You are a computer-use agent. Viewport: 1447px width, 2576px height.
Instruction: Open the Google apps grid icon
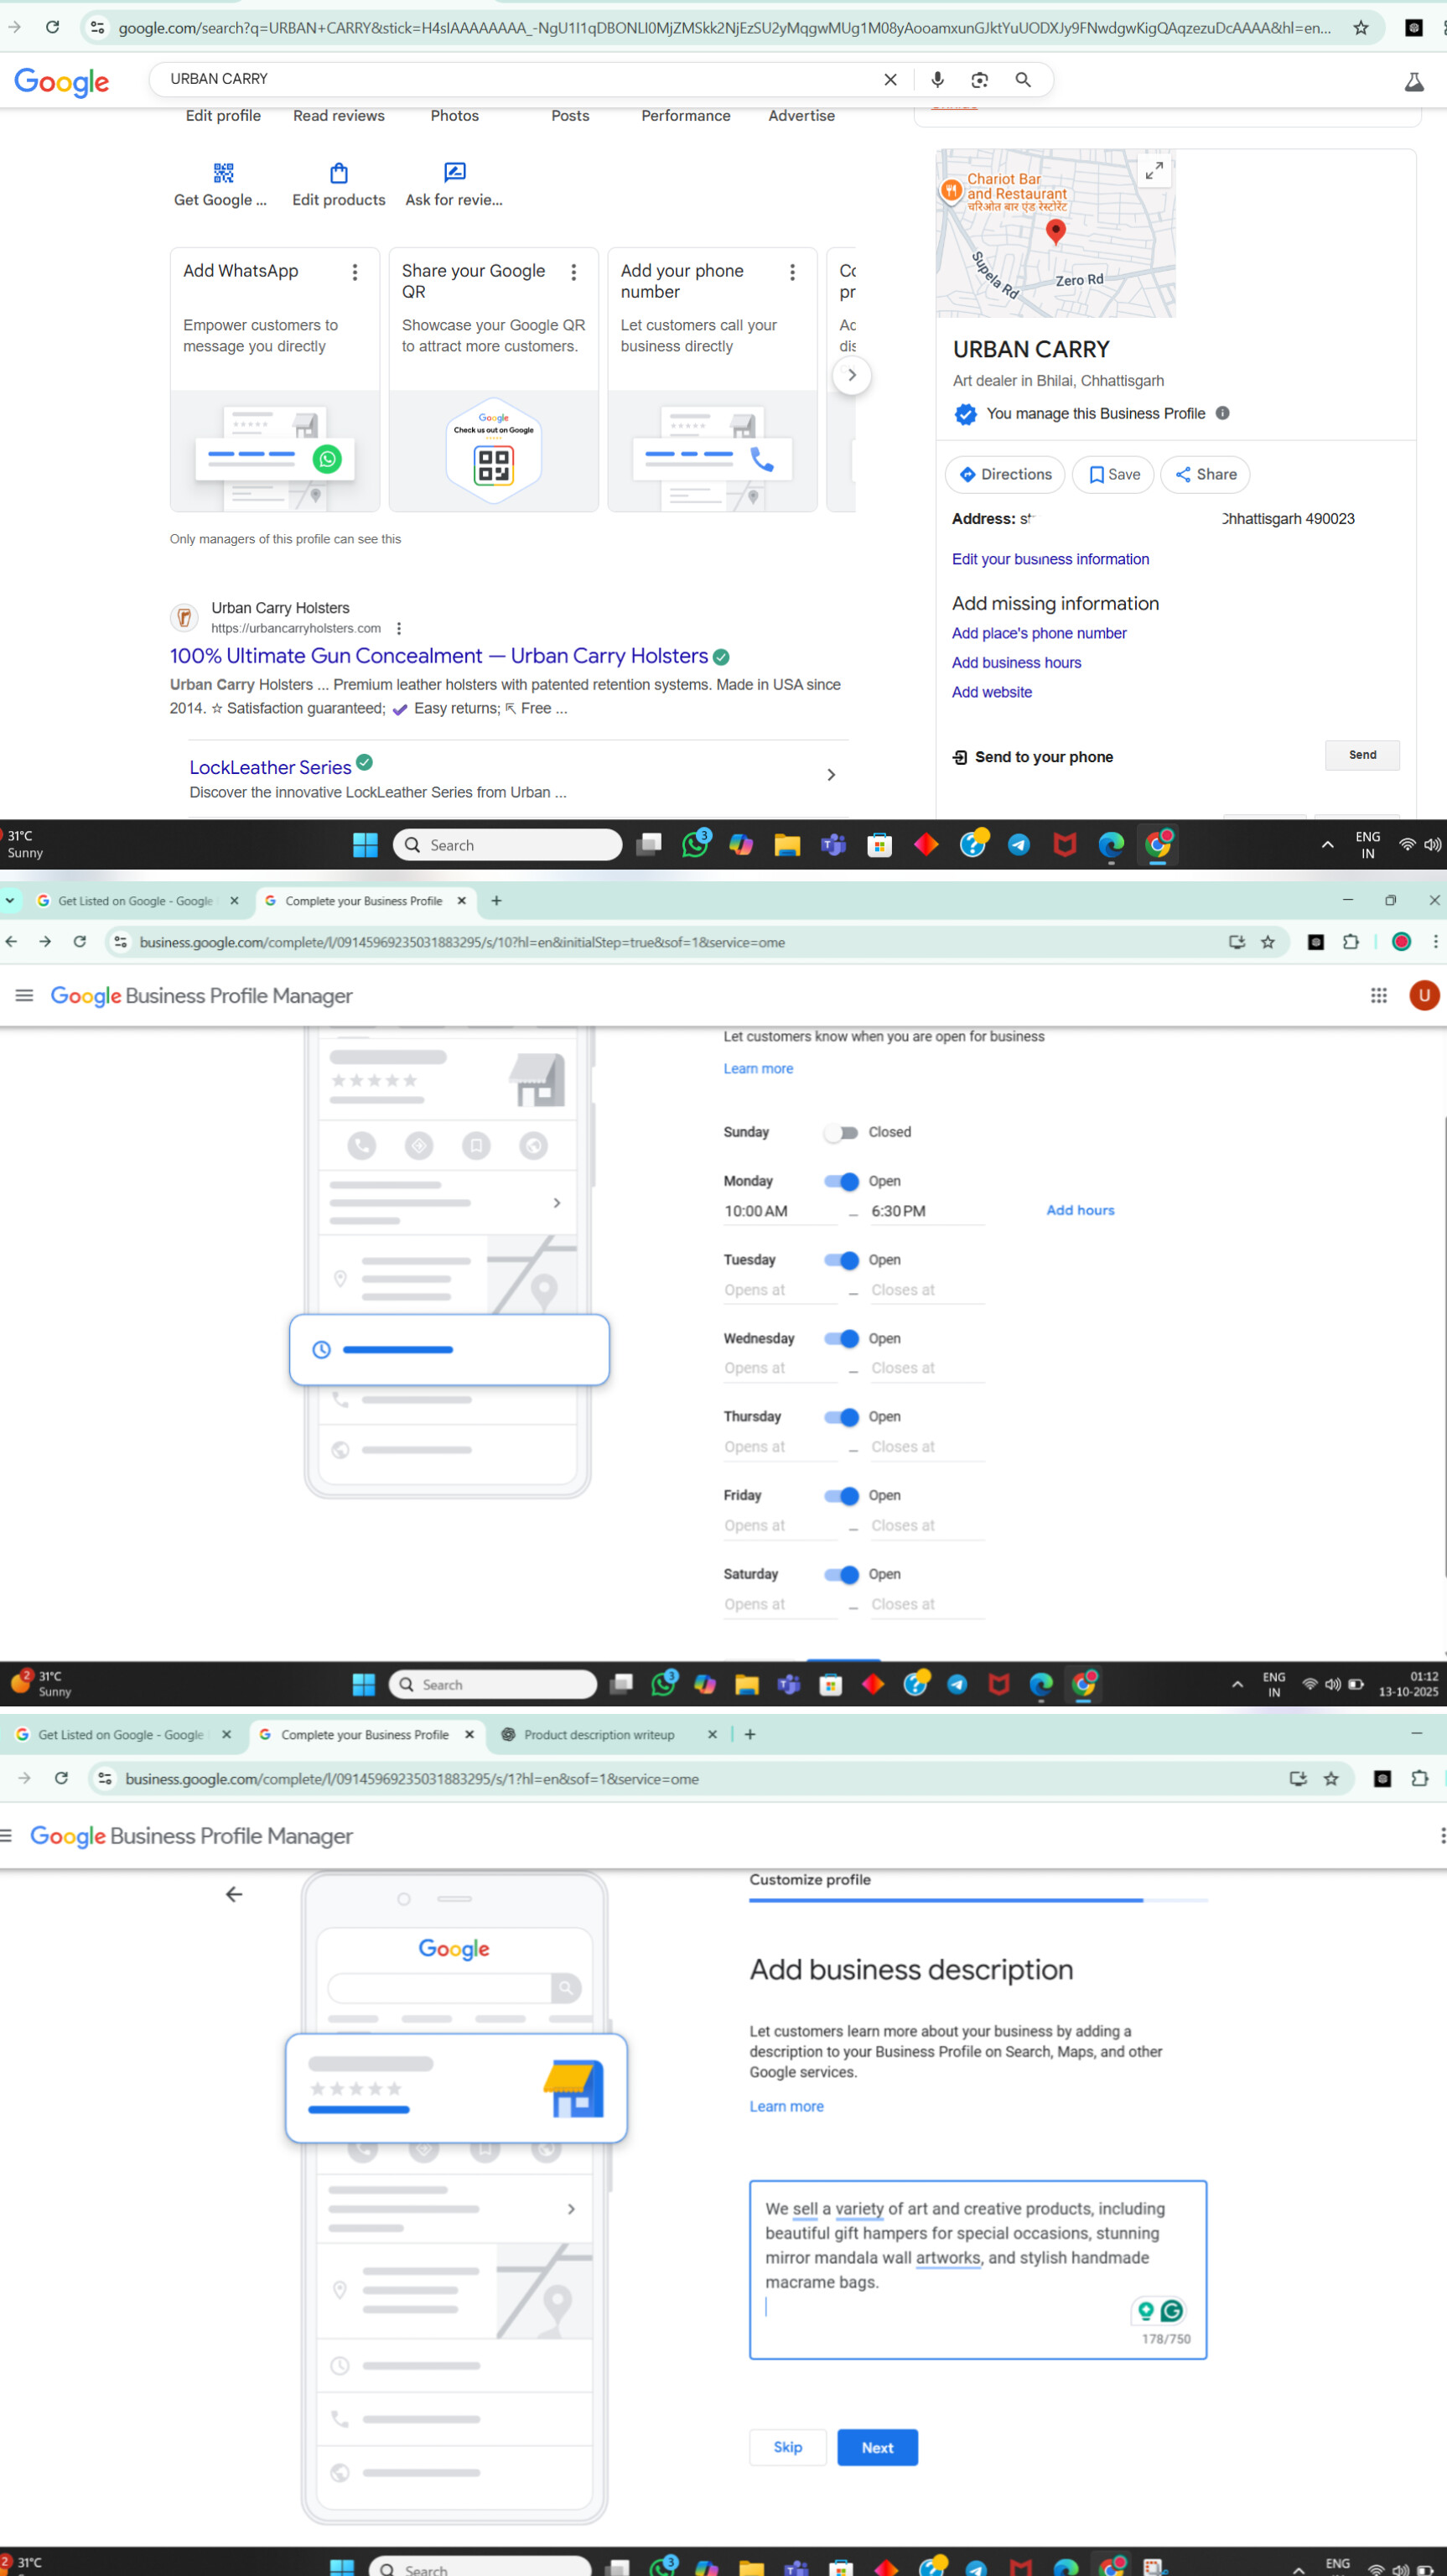[x=1378, y=995]
